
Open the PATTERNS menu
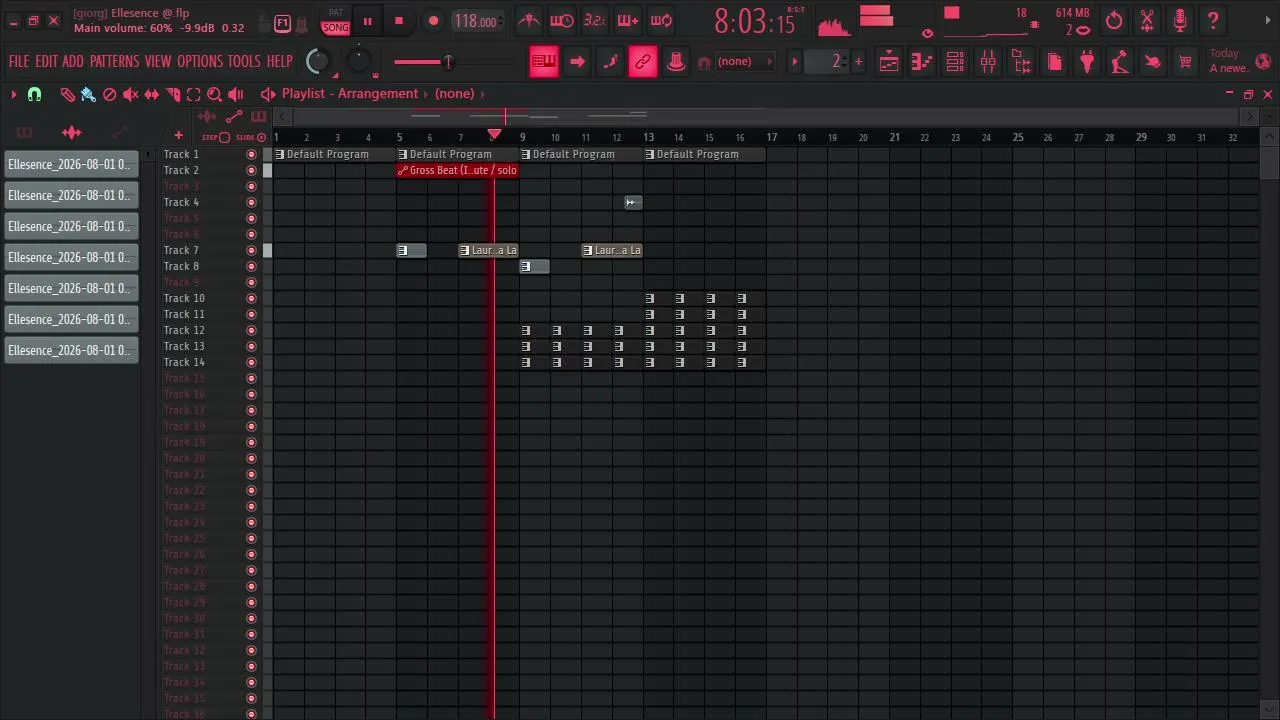coord(114,62)
